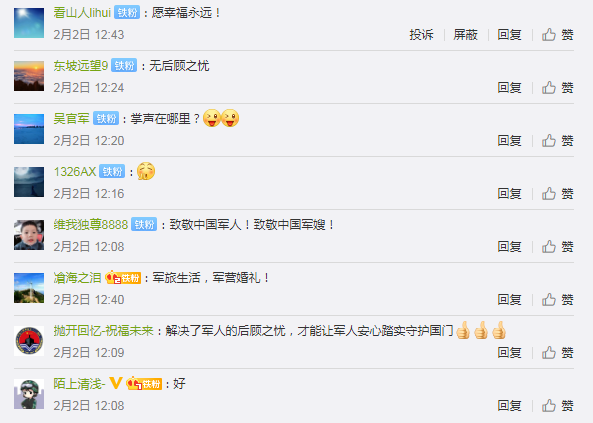Image resolution: width=593 pixels, height=423 pixels.
Task: Give thumbs-up to 维我独尊8888's comment
Action: coord(557,247)
